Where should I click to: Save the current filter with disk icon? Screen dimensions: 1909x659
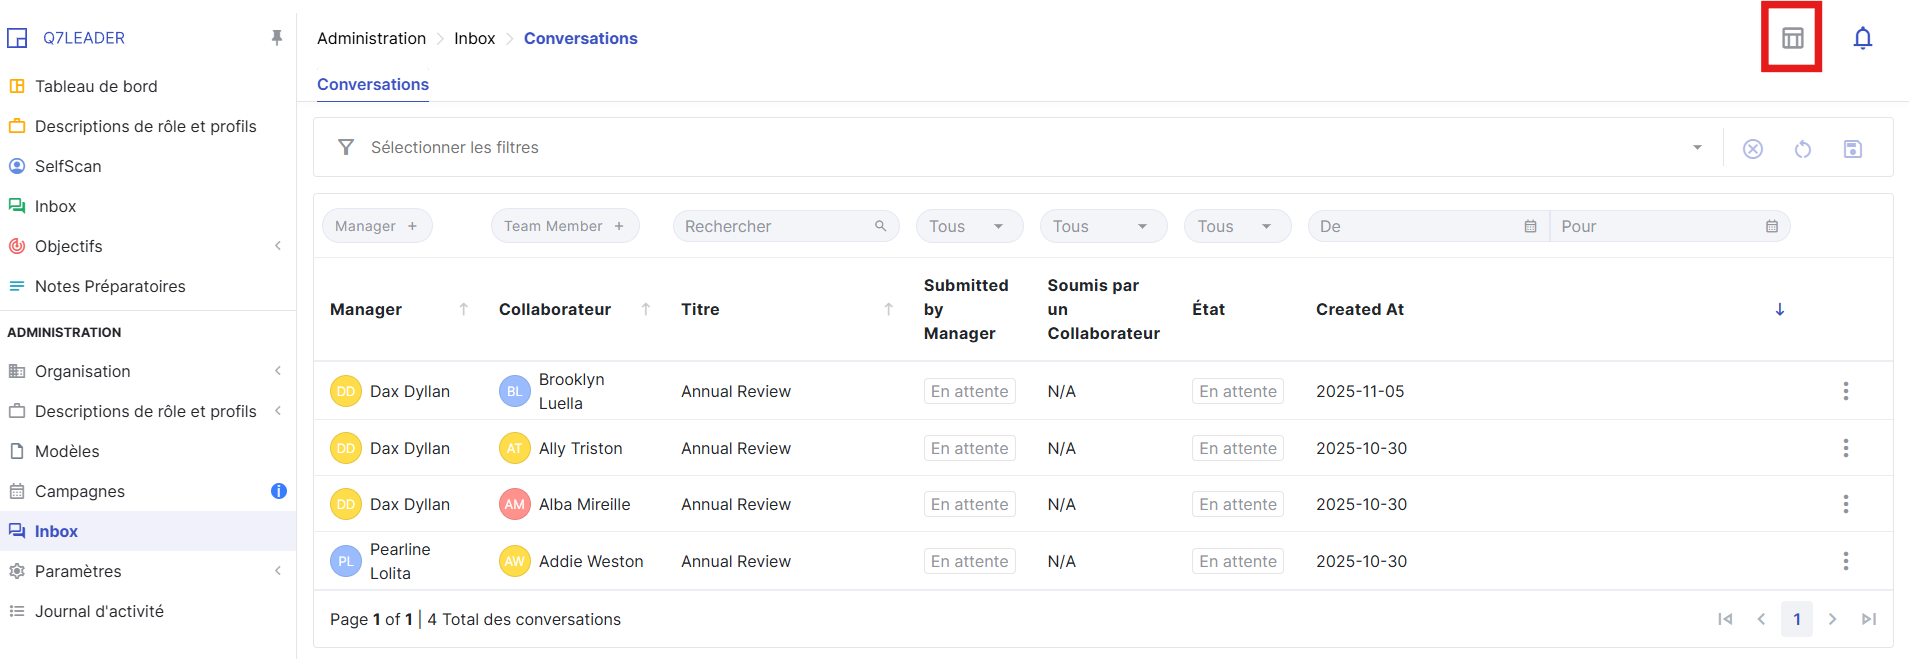(1852, 149)
